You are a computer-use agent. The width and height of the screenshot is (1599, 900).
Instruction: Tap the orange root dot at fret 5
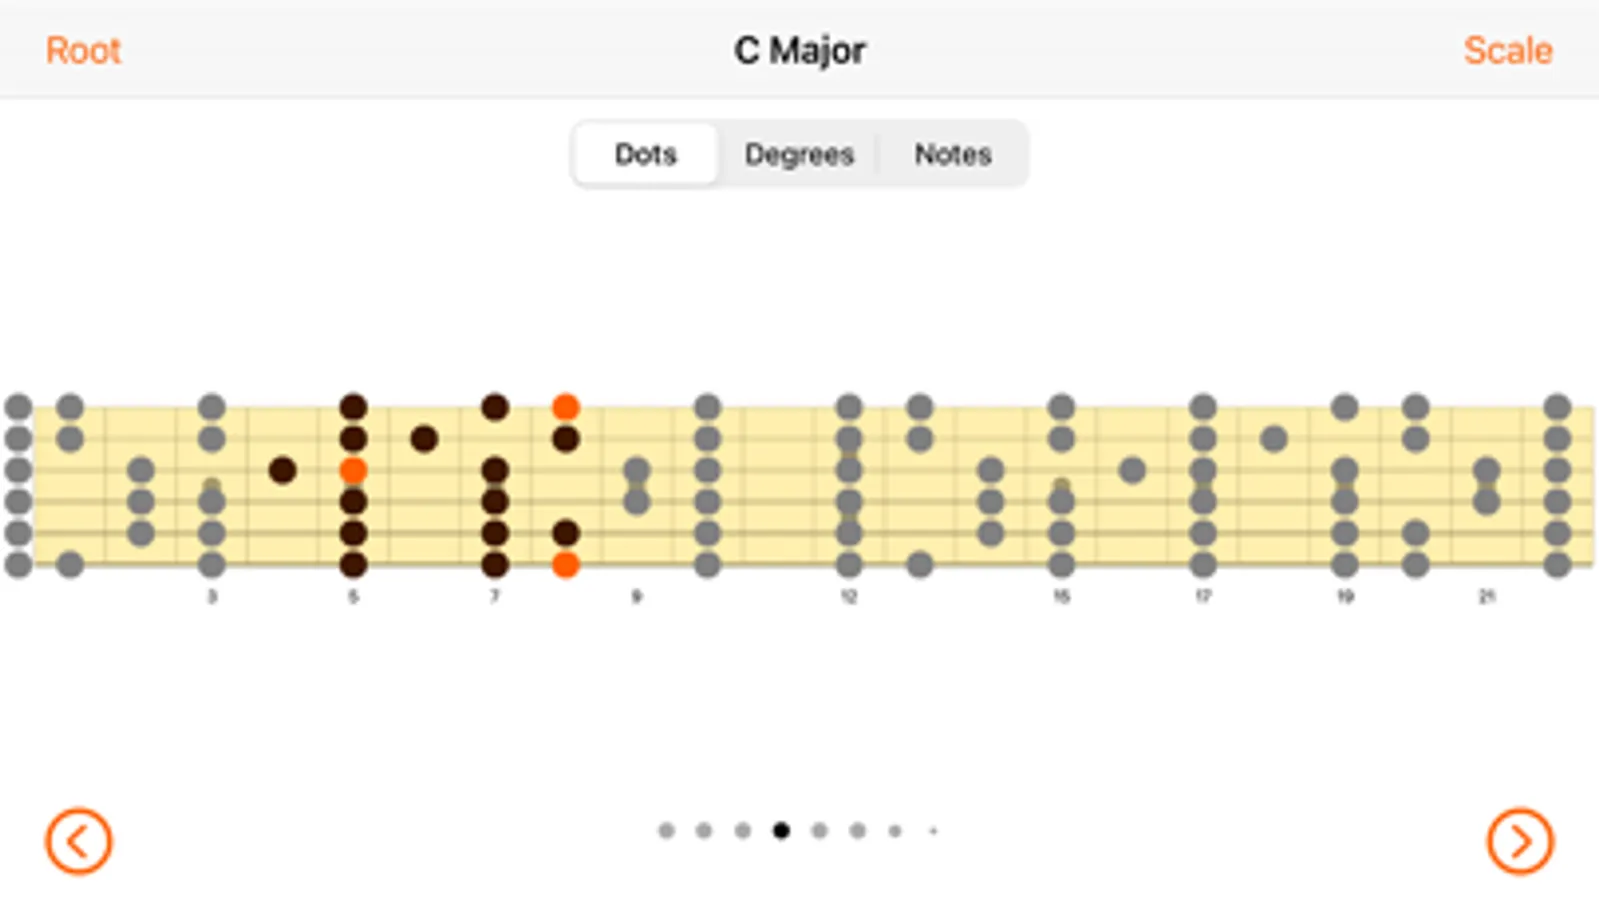pyautogui.click(x=353, y=470)
